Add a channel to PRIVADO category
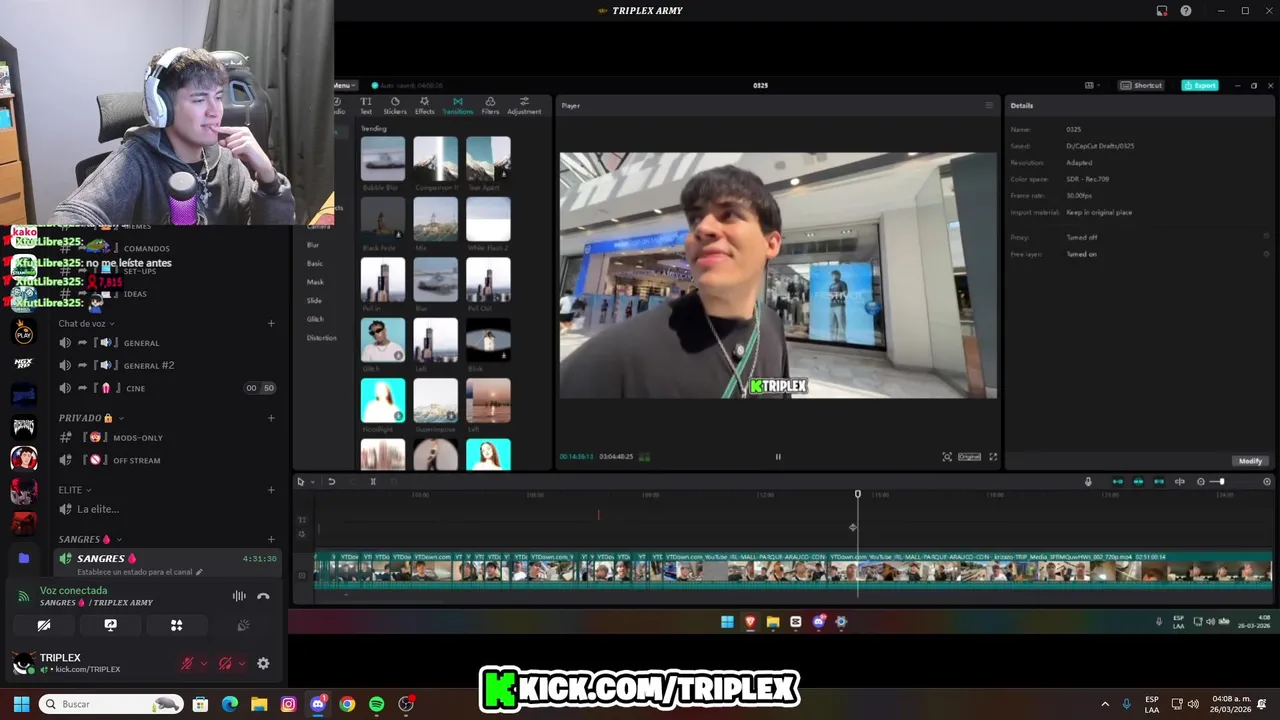The image size is (1280, 720). tap(271, 418)
